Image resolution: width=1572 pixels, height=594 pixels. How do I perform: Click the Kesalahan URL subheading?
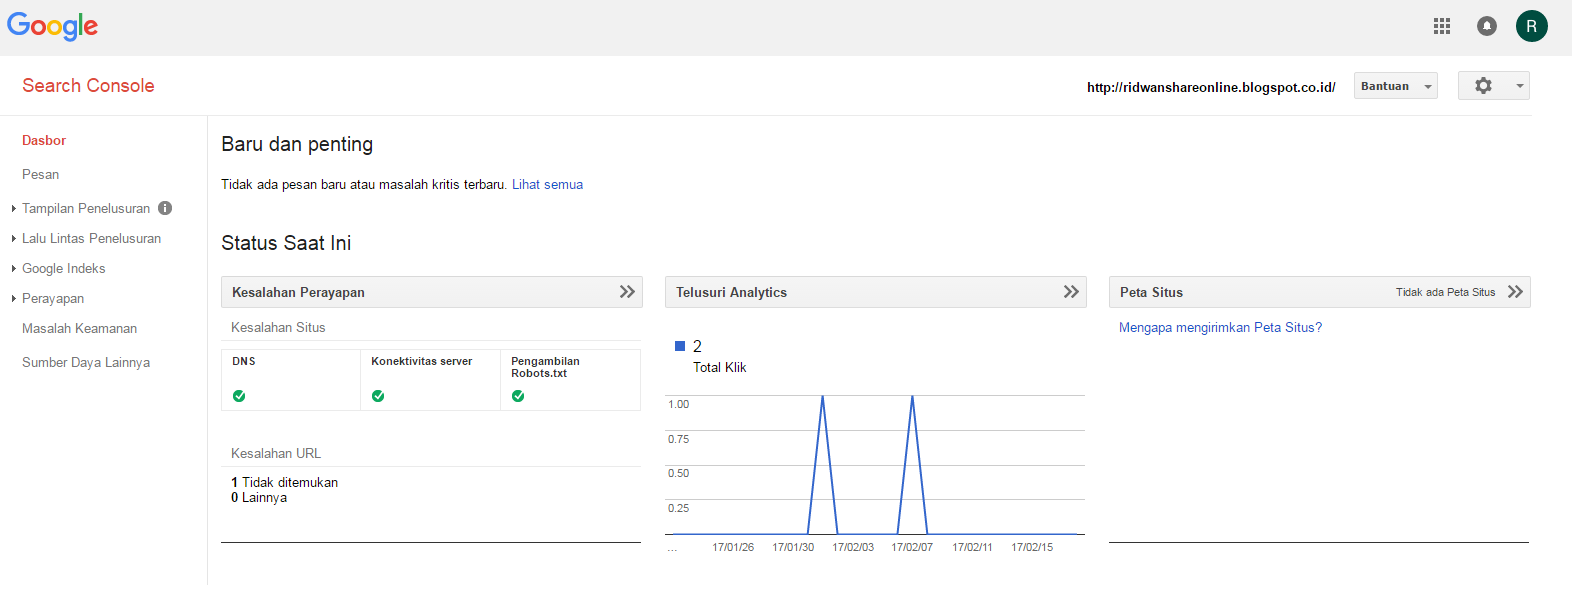276,453
